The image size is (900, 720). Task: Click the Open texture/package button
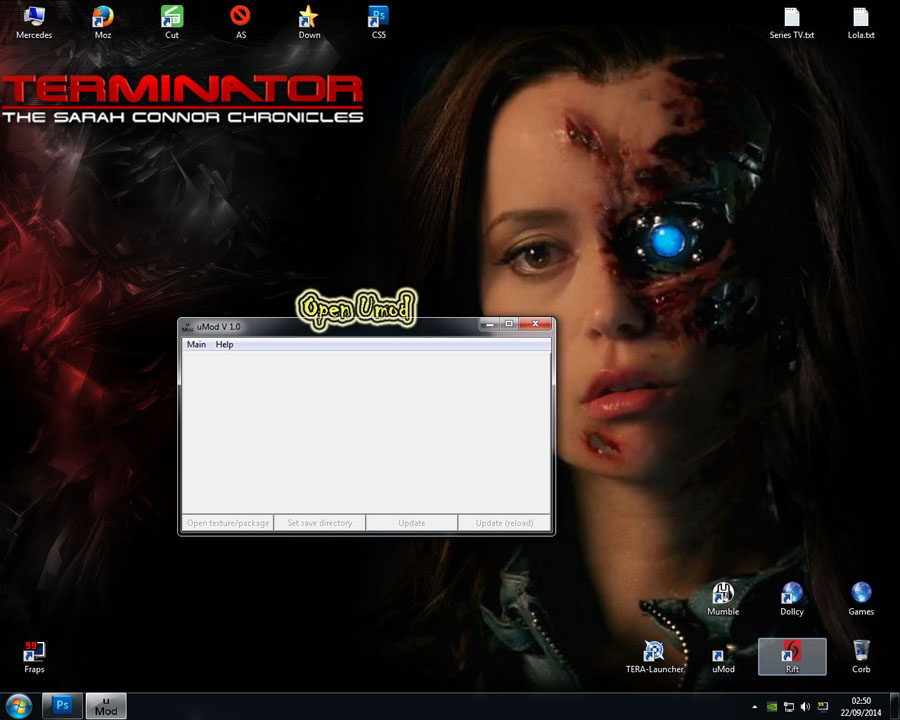[x=228, y=523]
